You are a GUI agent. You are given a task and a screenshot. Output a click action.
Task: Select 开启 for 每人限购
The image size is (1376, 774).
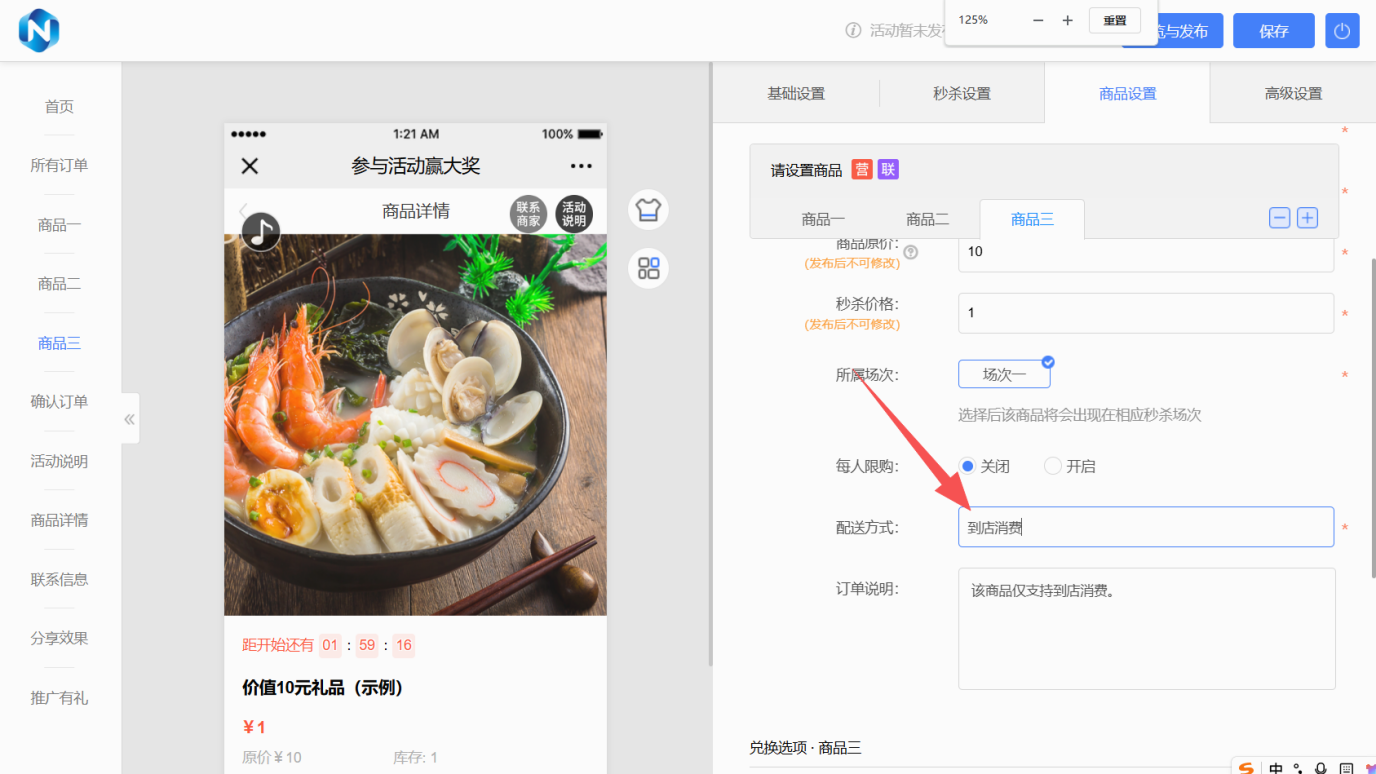coord(1052,466)
